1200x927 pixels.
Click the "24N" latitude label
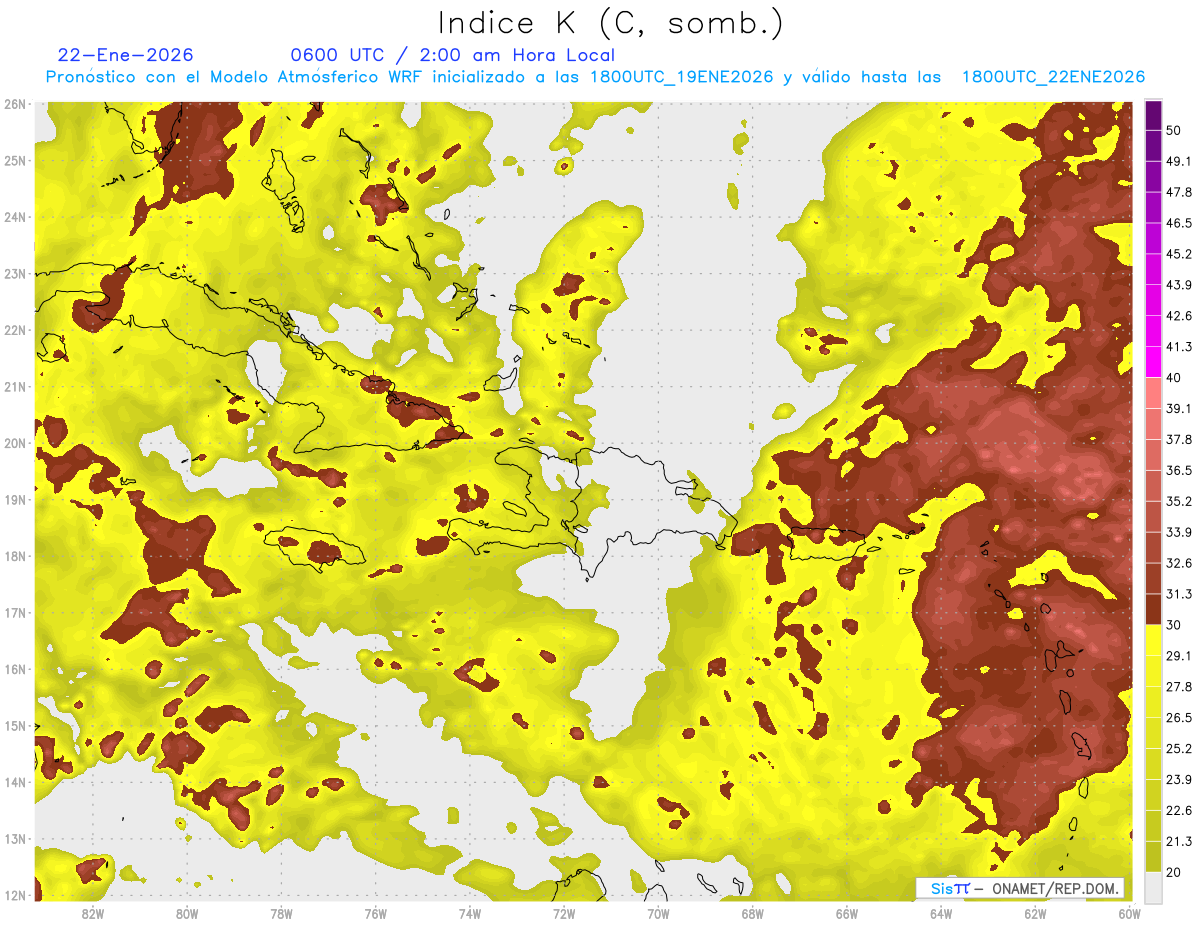tap(15, 217)
